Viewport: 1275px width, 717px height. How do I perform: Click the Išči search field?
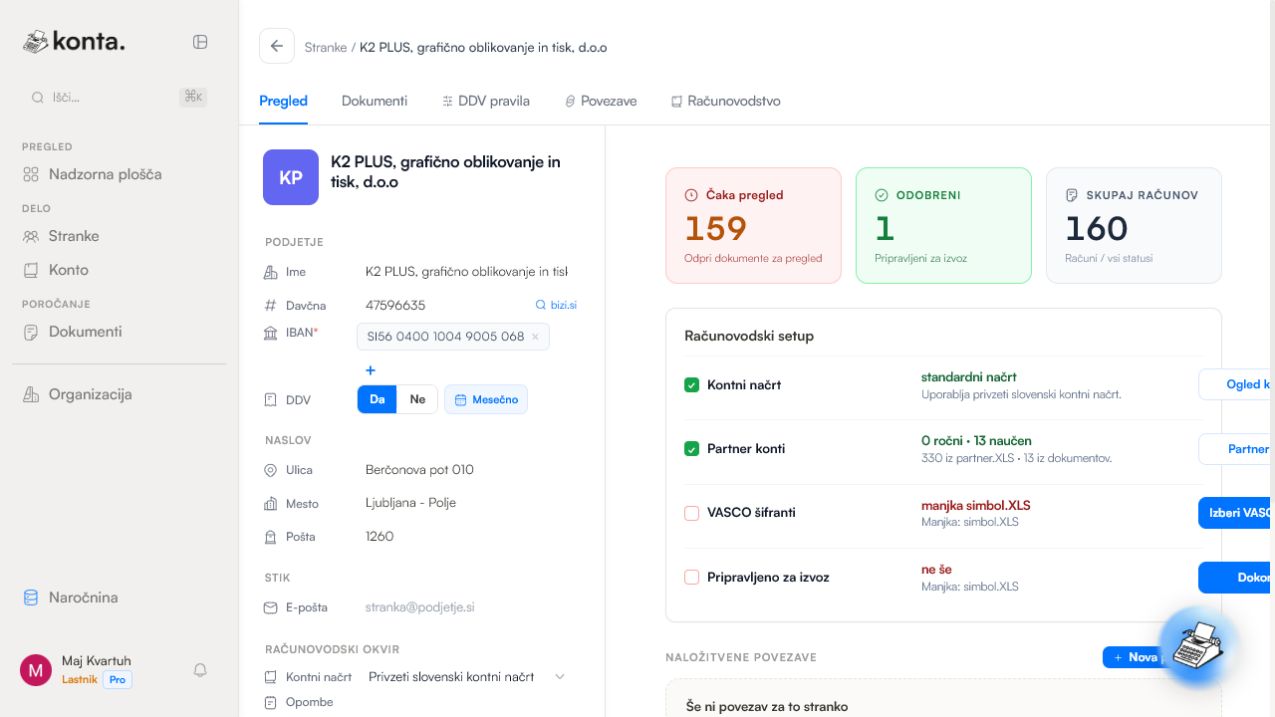click(118, 97)
